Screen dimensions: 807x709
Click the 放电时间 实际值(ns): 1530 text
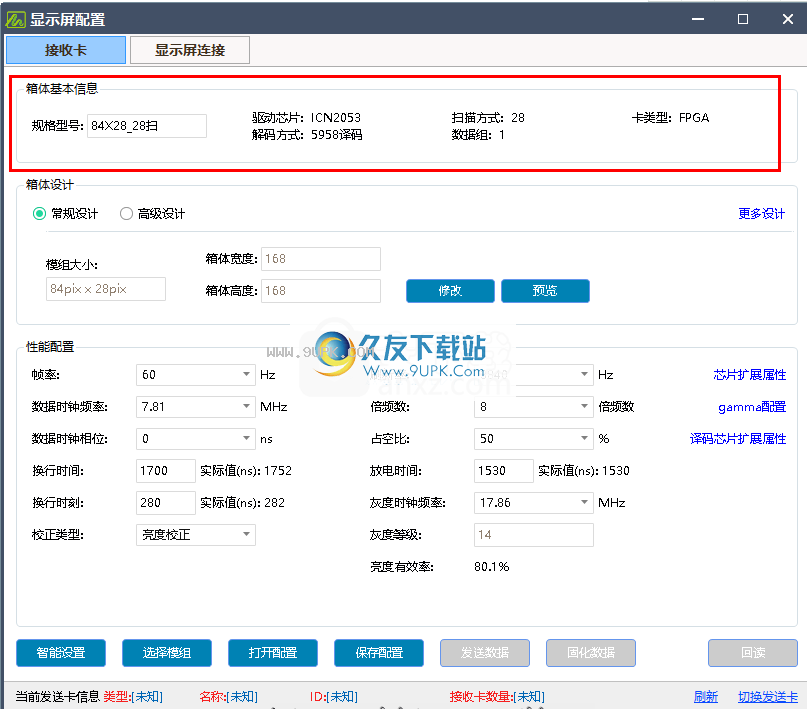[584, 471]
